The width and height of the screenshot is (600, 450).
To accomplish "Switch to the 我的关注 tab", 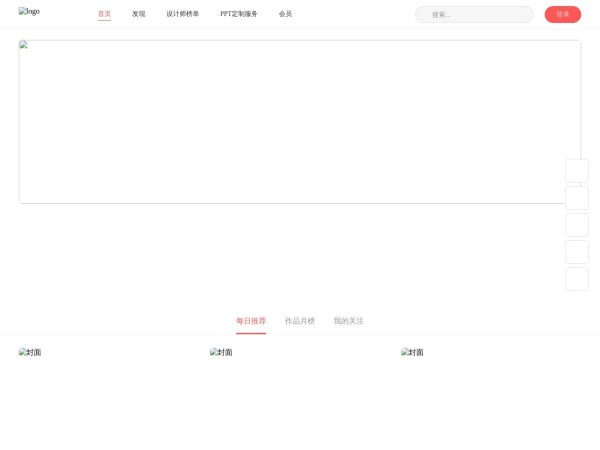I will (348, 321).
